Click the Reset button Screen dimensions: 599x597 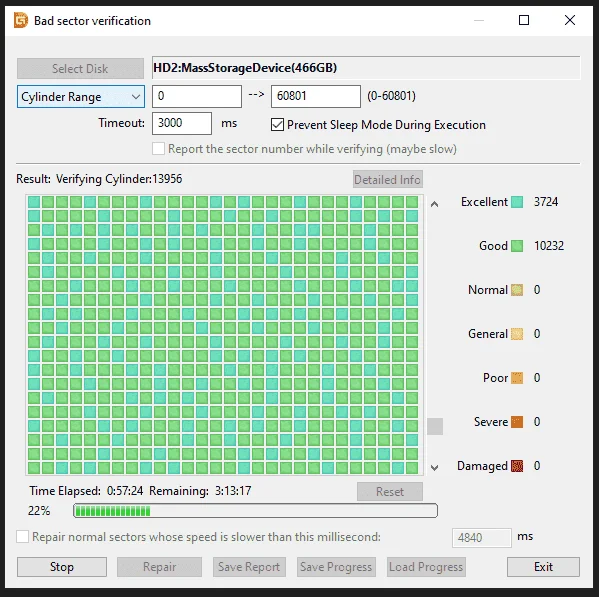click(390, 491)
